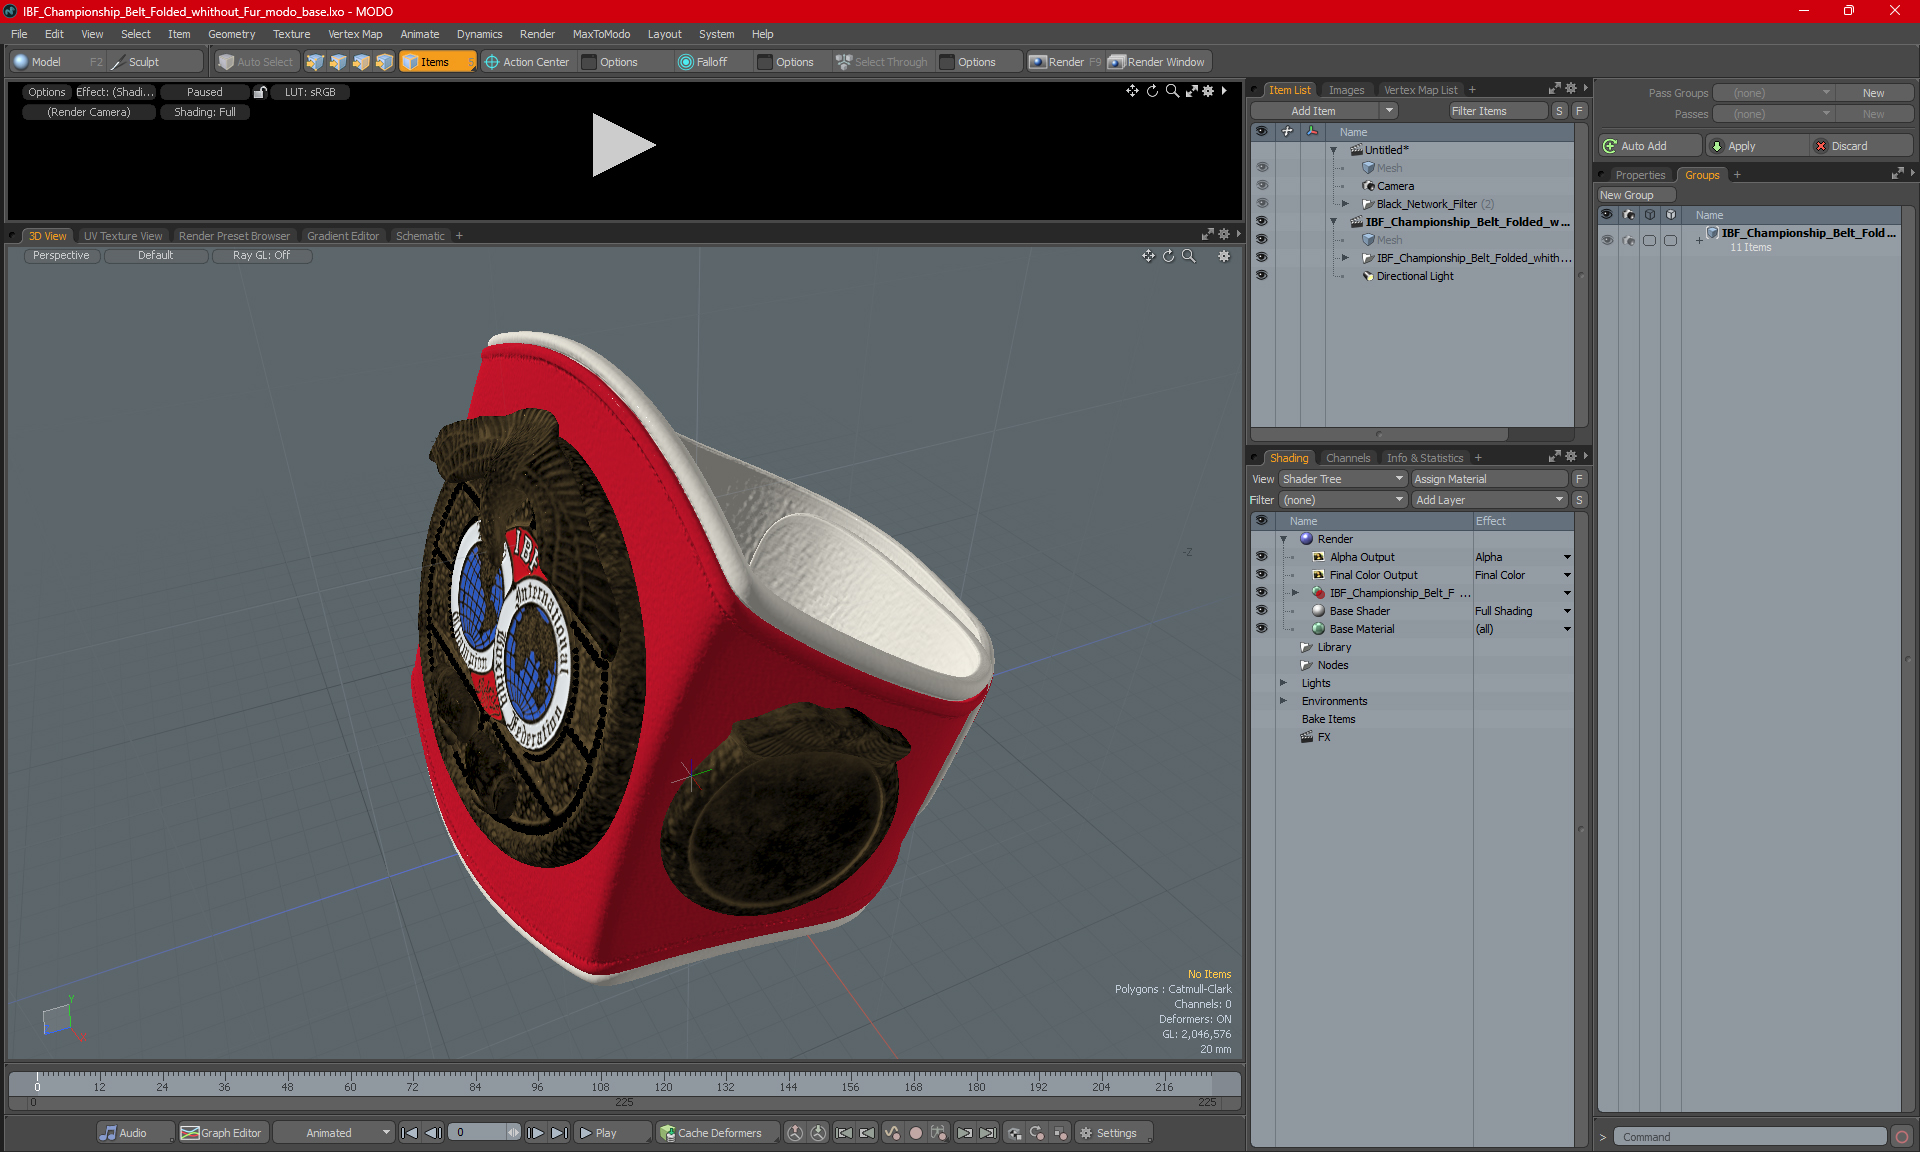Expand Environments in Shader Tree
This screenshot has width=1920, height=1152.
[x=1283, y=701]
